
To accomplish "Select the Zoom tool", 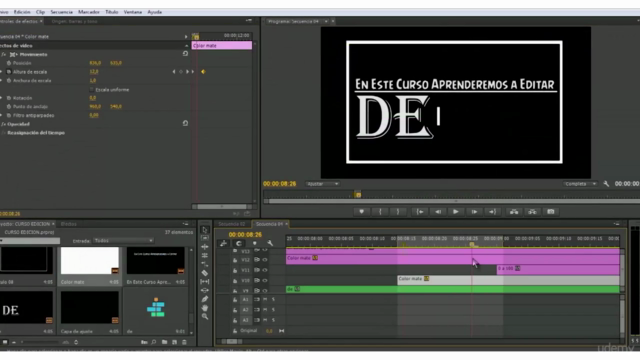I will (x=205, y=316).
